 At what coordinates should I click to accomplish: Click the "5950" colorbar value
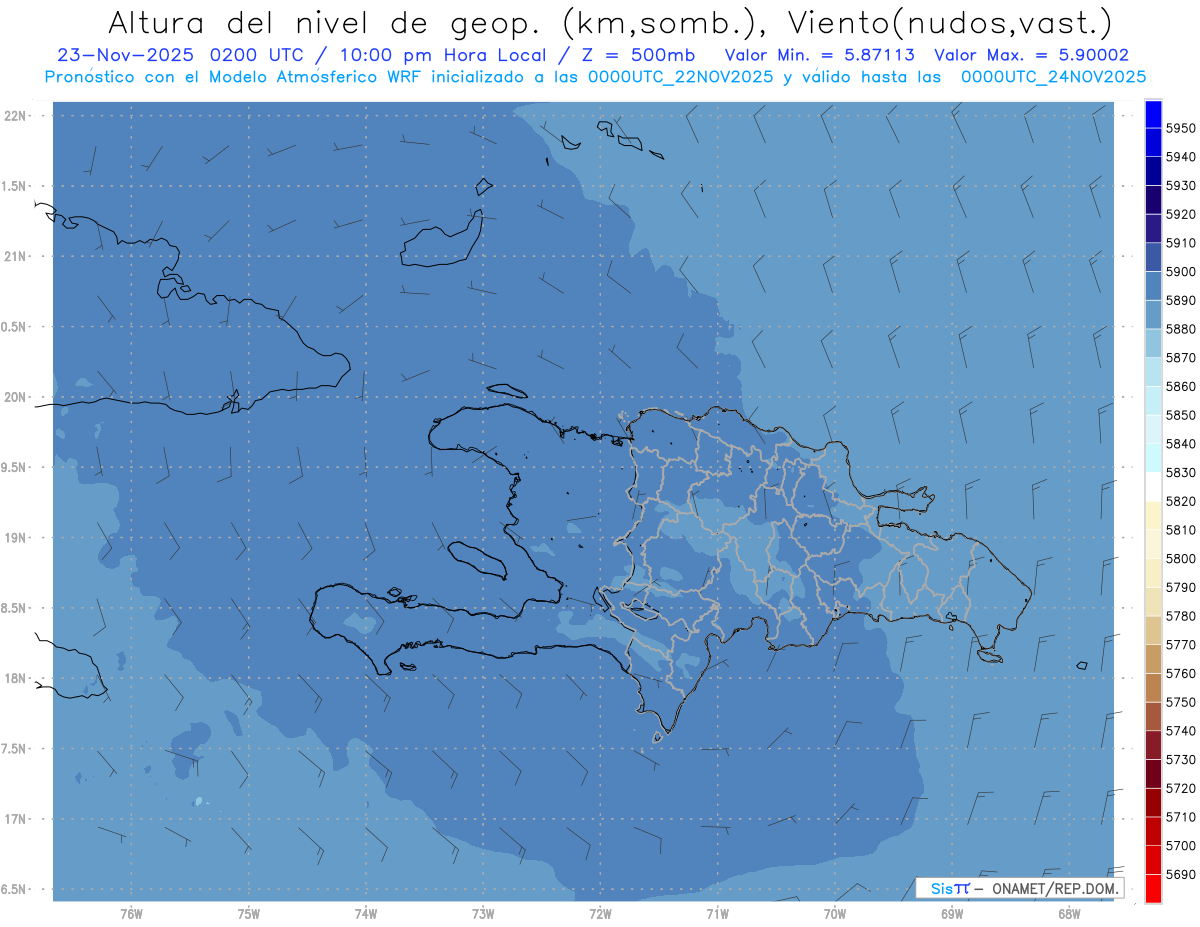(x=1180, y=129)
